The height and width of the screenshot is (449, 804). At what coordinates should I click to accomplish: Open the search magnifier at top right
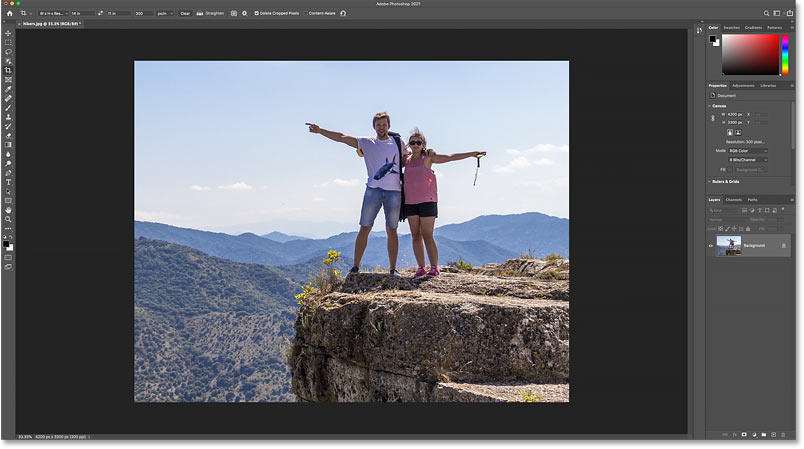tap(766, 13)
